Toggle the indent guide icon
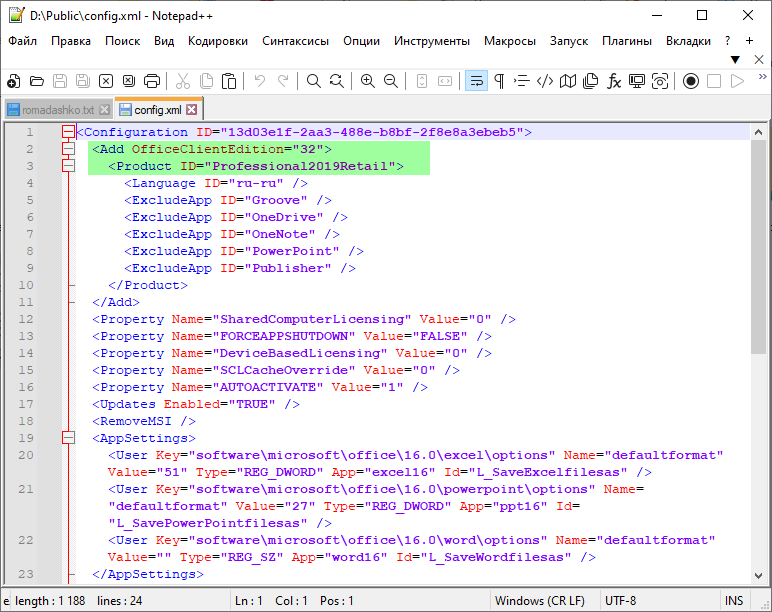Screen dimensions: 772x612 (x=522, y=81)
